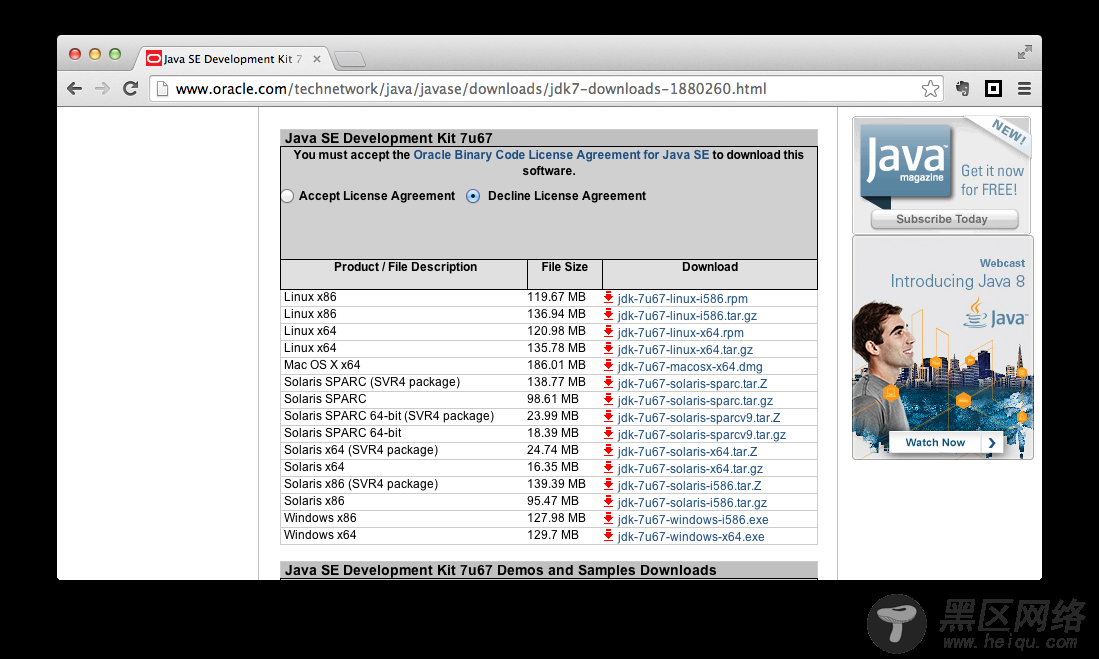1099x659 pixels.
Task: Download jdk-7u67-linux-x64.tar.gz link
Action: pyautogui.click(x=685, y=350)
